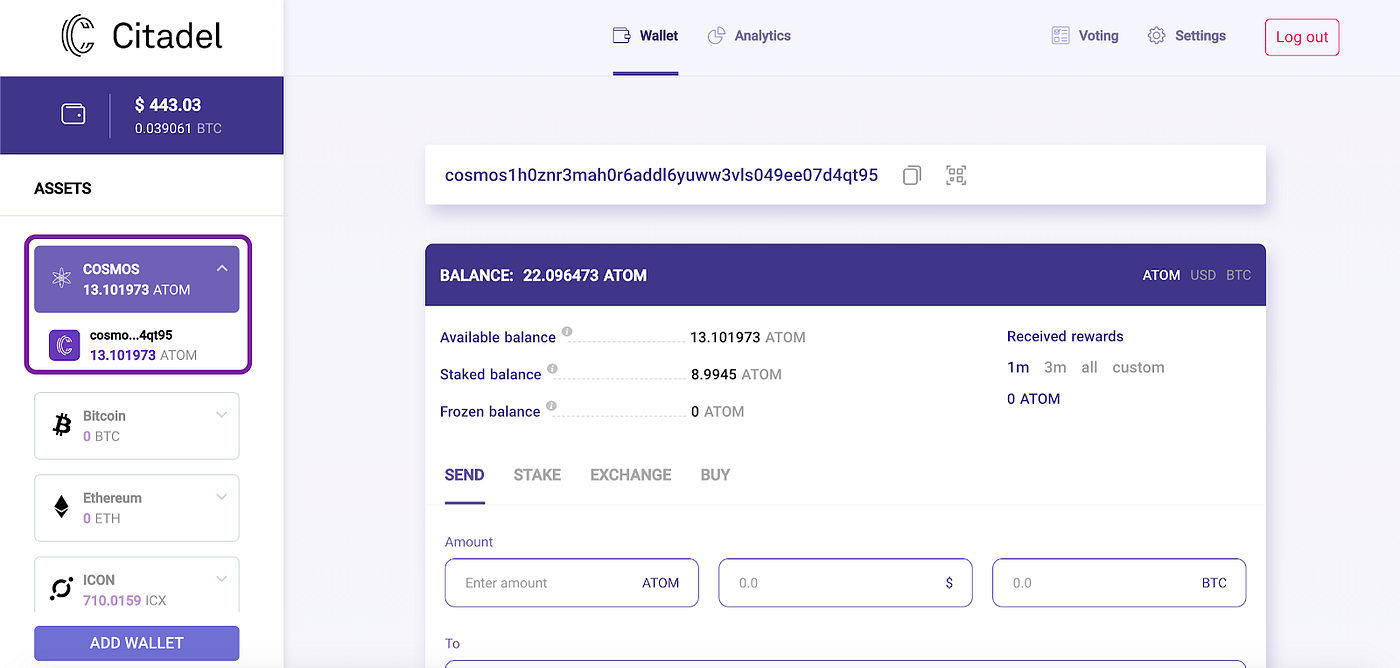Select the 3m rewards period
The image size is (1400, 668).
[1055, 367]
